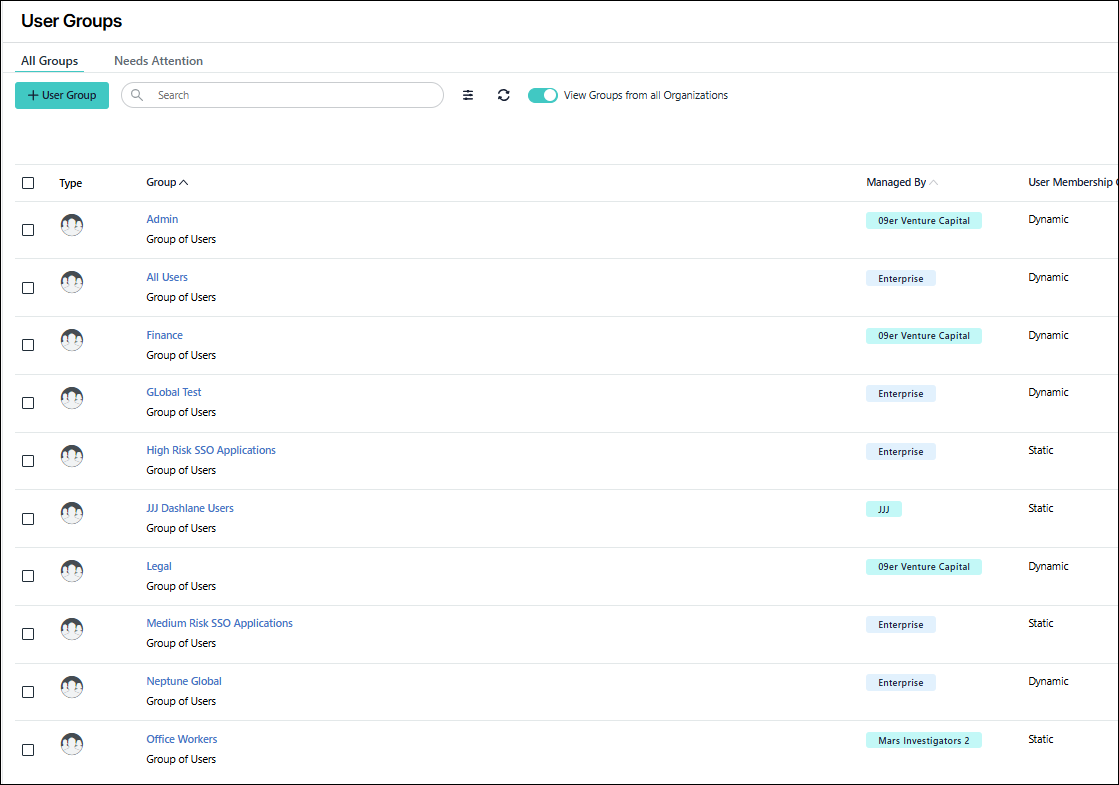
Task: Sort by the Managed By column
Action: [x=901, y=182]
